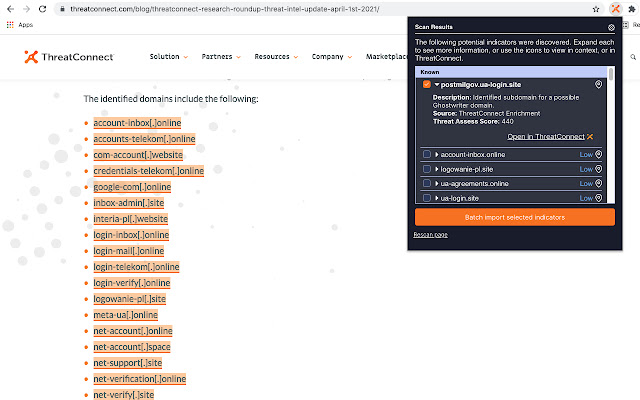Image resolution: width=640 pixels, height=400 pixels.
Task: Click the URL address bar
Action: pos(327,9)
